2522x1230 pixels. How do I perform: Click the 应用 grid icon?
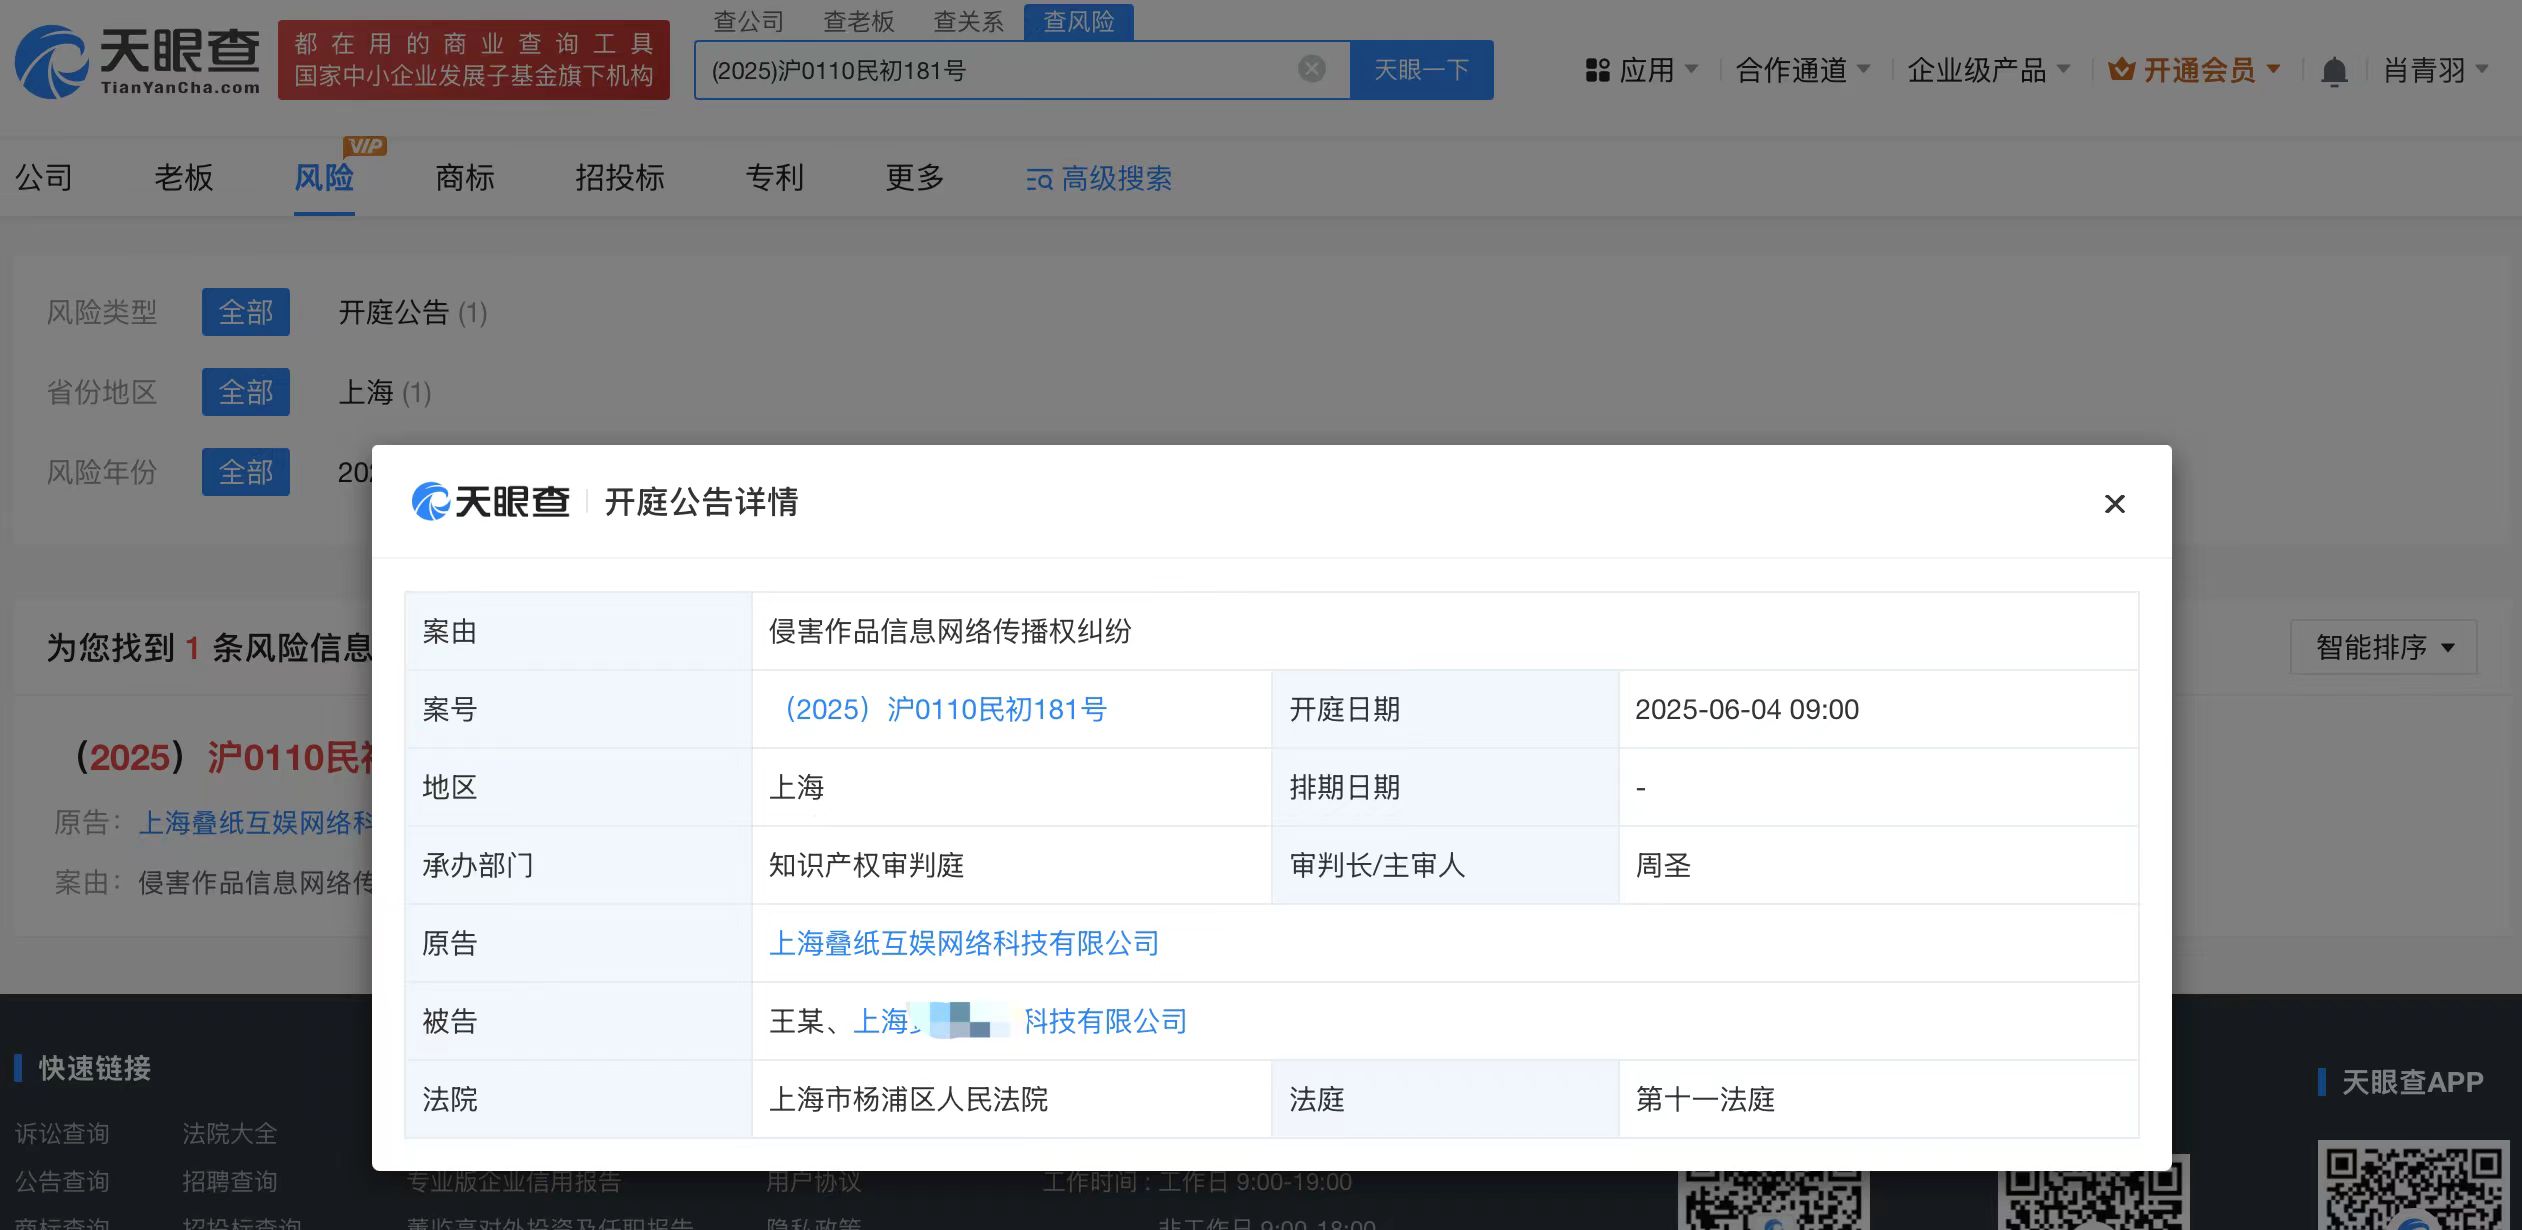(1597, 70)
